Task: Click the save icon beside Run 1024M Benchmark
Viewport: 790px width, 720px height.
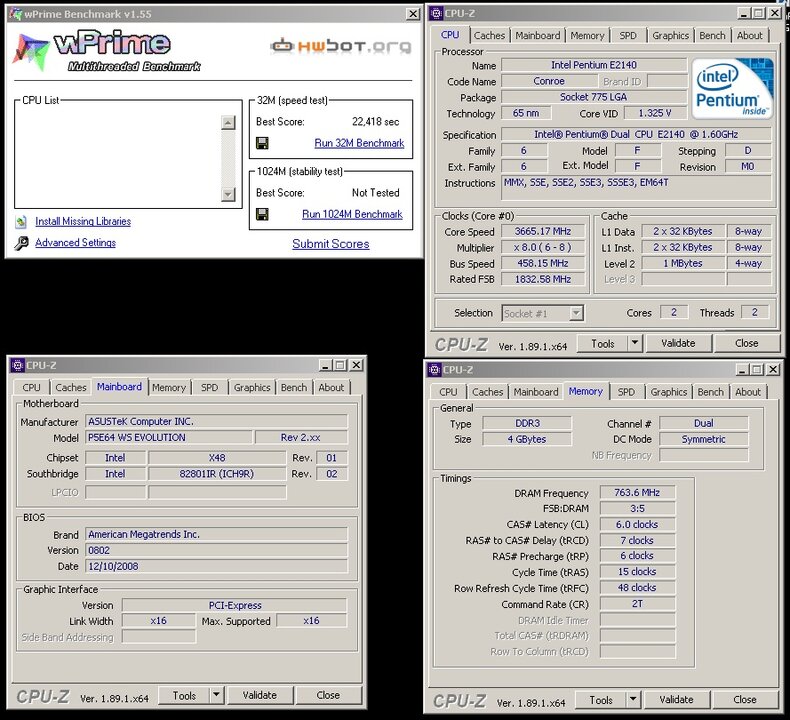Action: coord(262,215)
